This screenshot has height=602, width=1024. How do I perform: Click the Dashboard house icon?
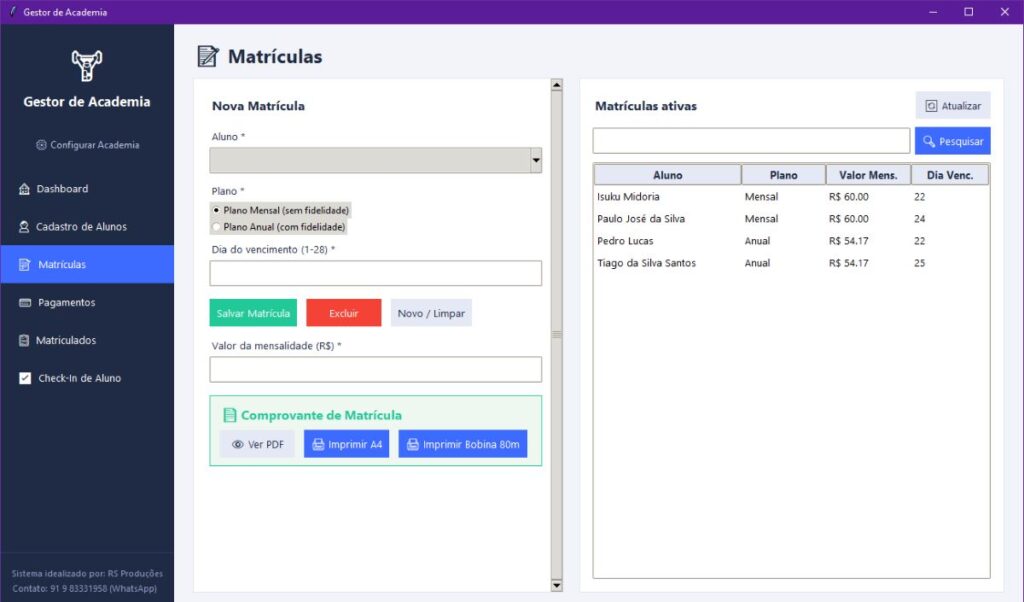(x=24, y=189)
